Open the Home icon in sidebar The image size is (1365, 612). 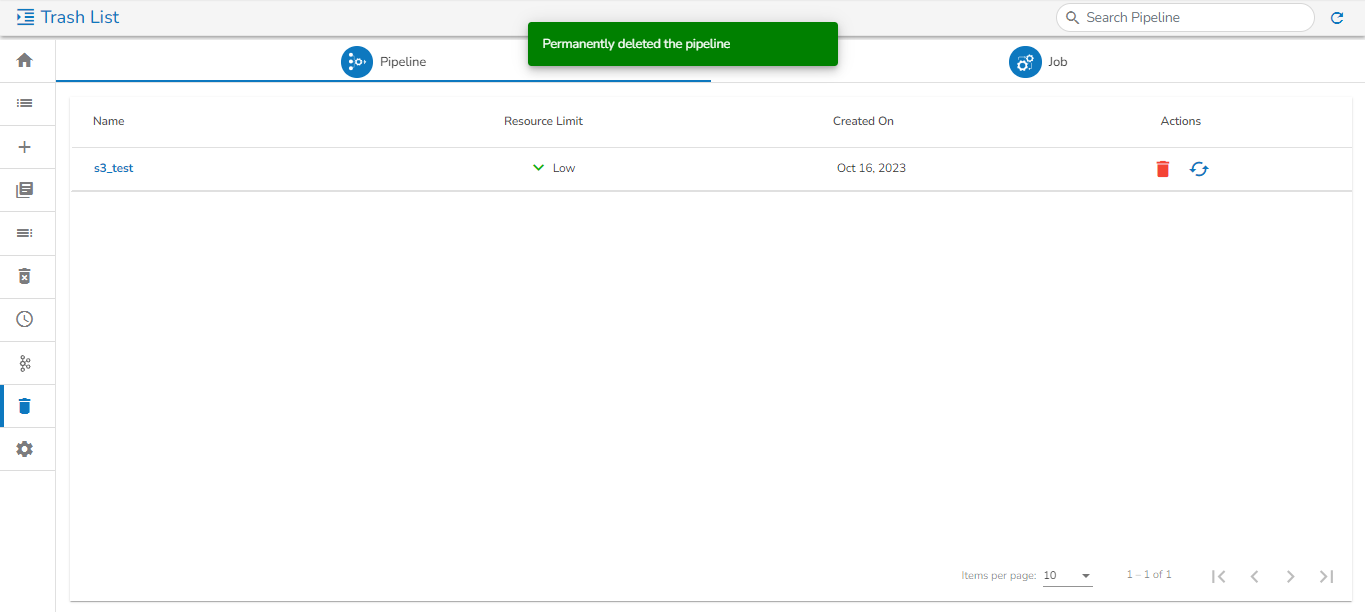coord(25,60)
